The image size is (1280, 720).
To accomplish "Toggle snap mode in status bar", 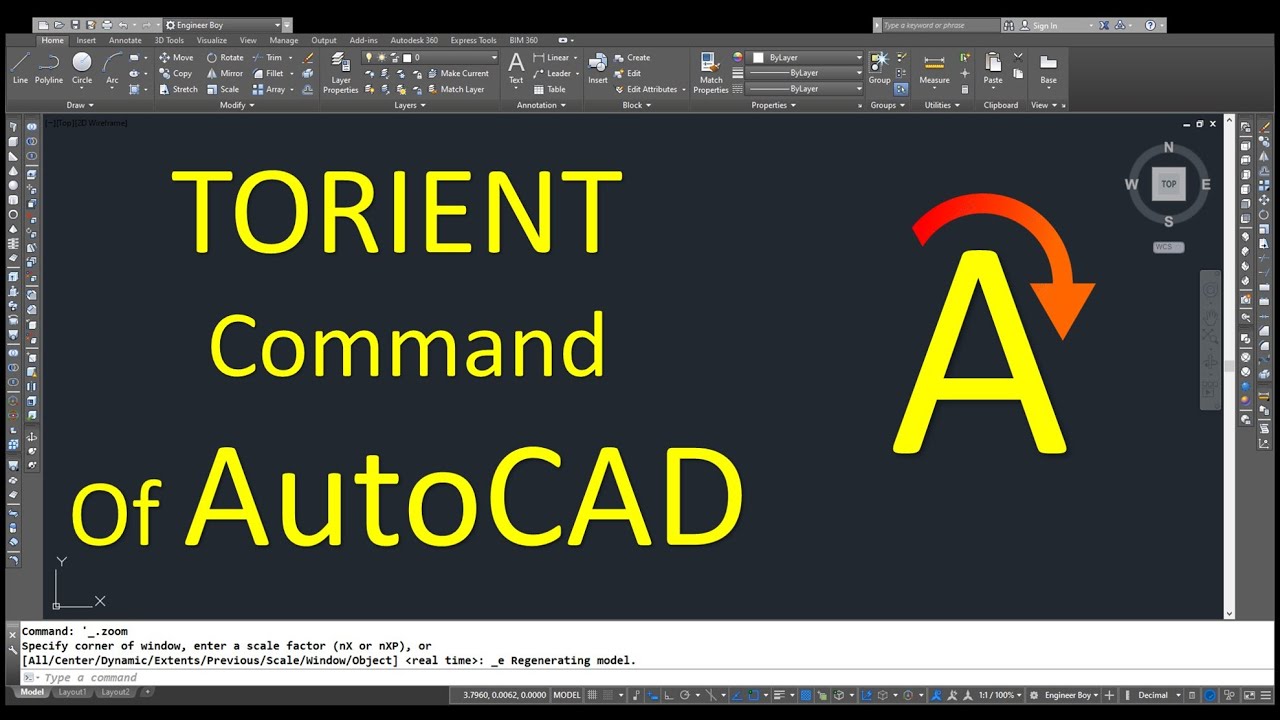I will click(x=607, y=695).
